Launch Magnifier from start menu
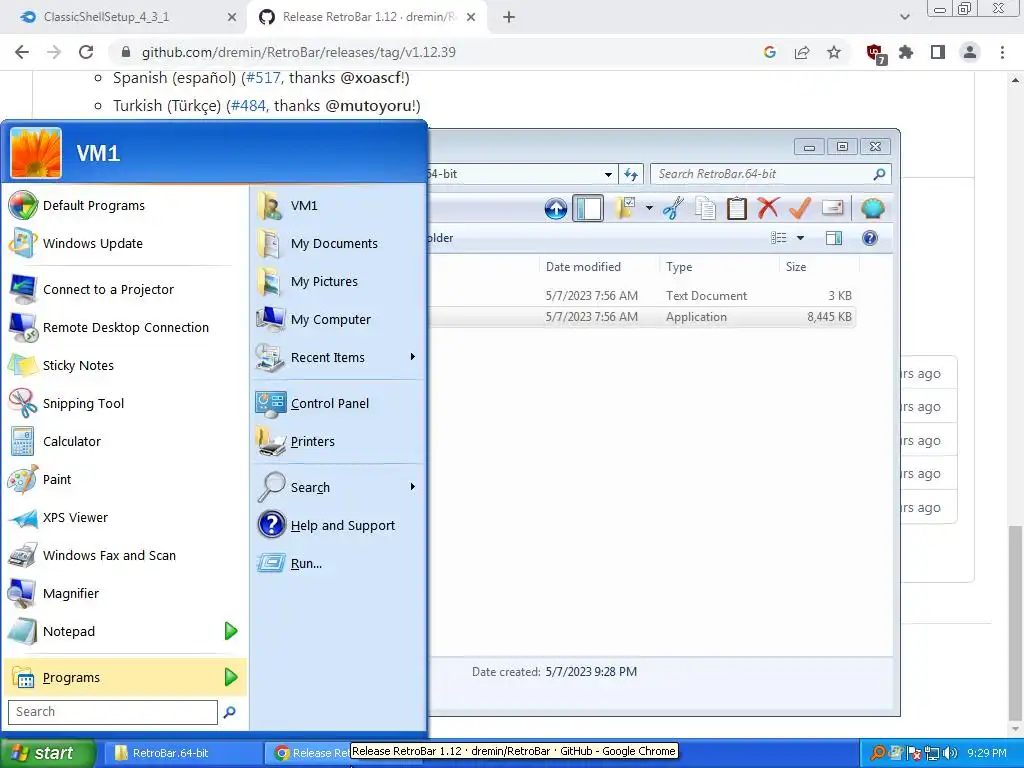The height and width of the screenshot is (768, 1024). tap(124, 593)
